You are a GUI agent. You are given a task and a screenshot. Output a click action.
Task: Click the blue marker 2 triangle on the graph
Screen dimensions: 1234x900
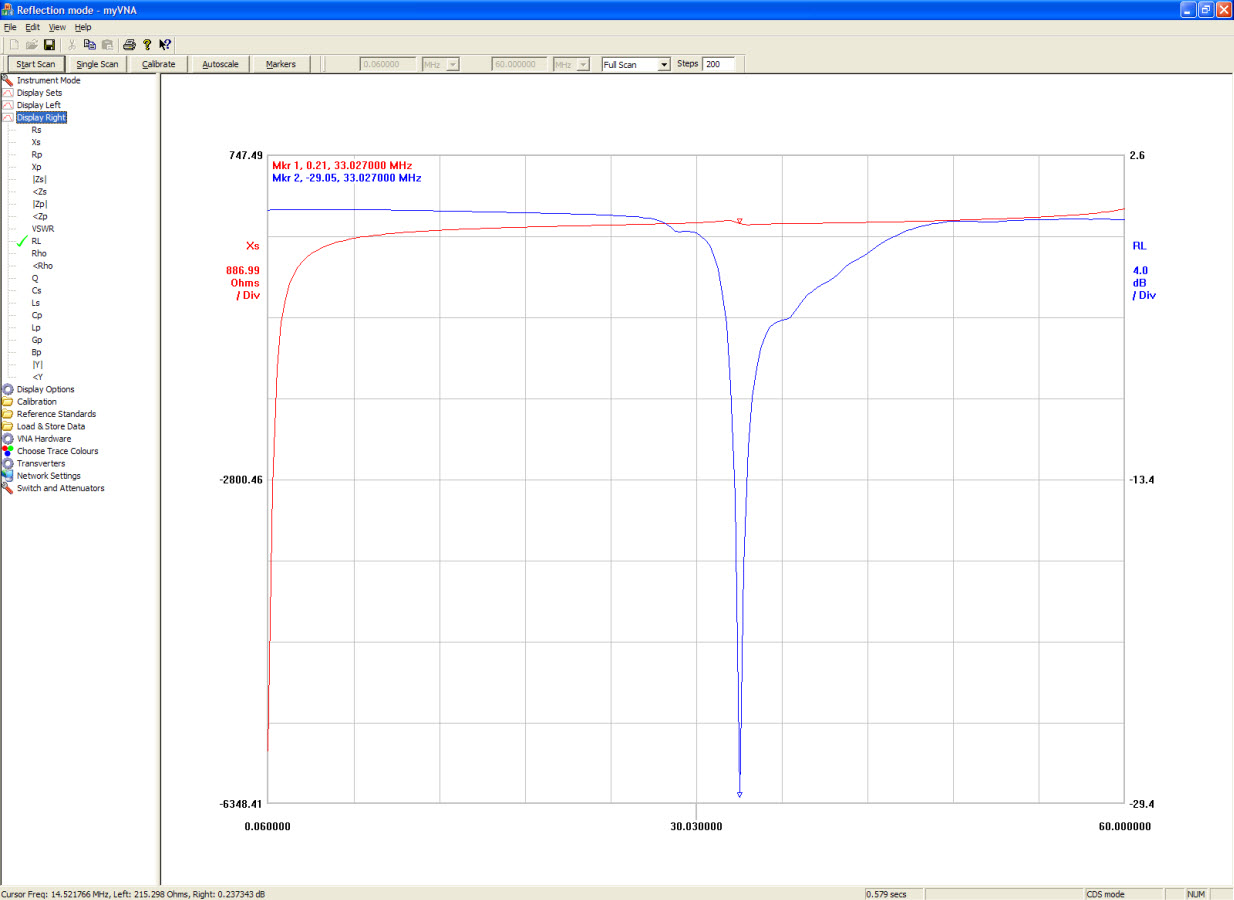[739, 795]
